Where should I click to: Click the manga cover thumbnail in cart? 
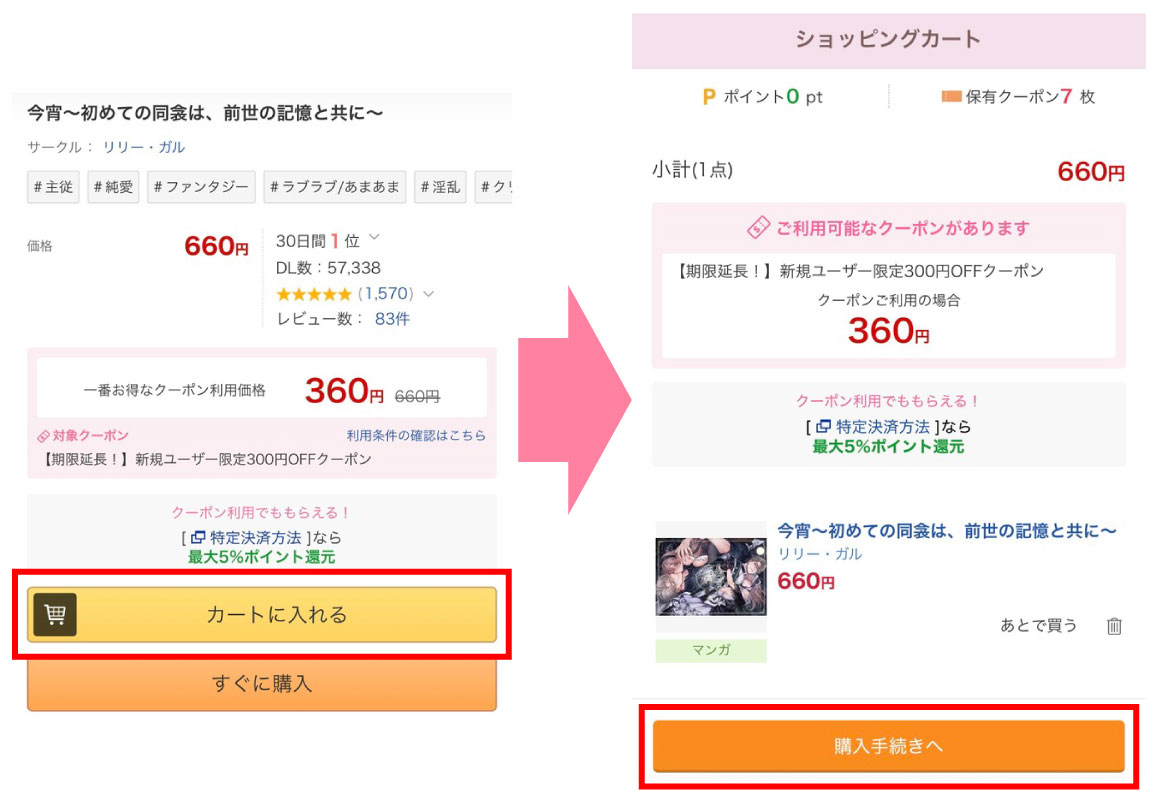pos(710,578)
